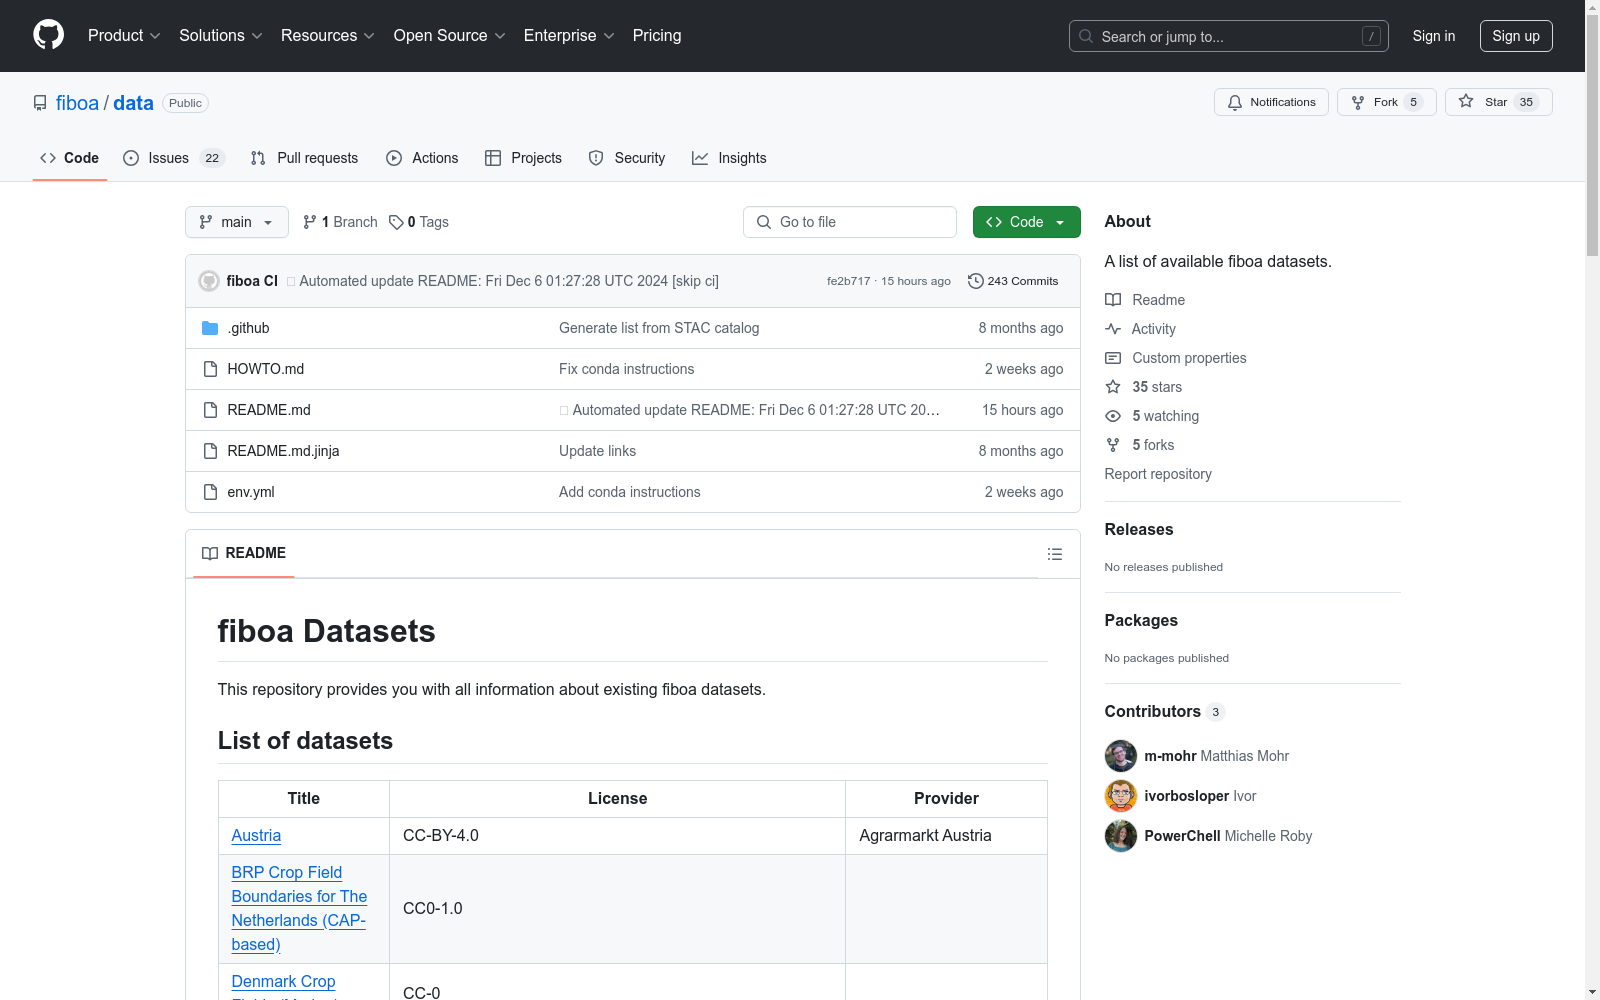
Task: Click the Notifications bell button
Action: 1271,102
